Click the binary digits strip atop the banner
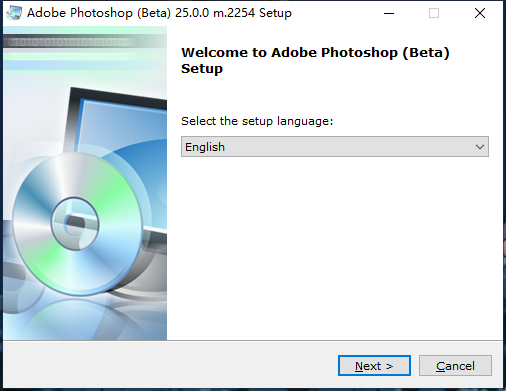This screenshot has height=391, width=506. (72, 42)
